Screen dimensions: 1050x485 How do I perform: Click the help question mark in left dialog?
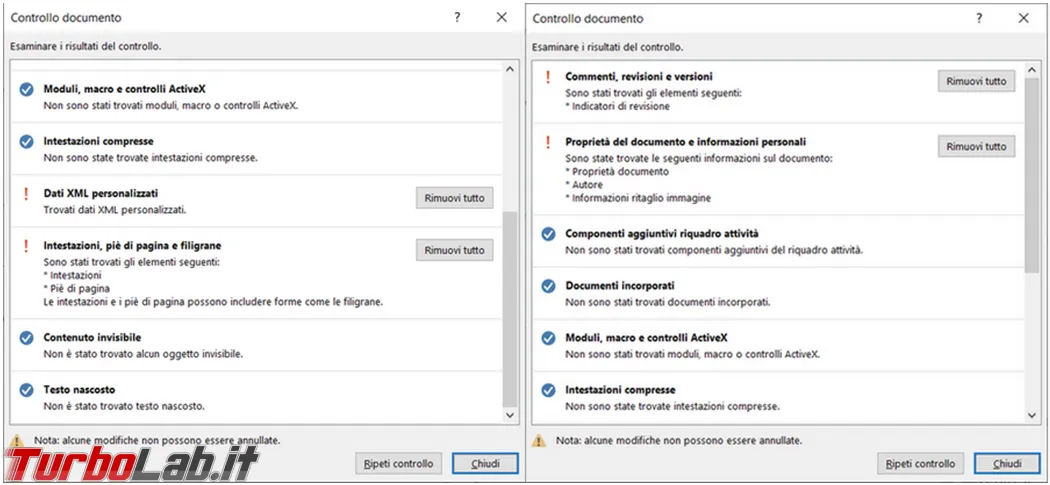pyautogui.click(x=457, y=17)
